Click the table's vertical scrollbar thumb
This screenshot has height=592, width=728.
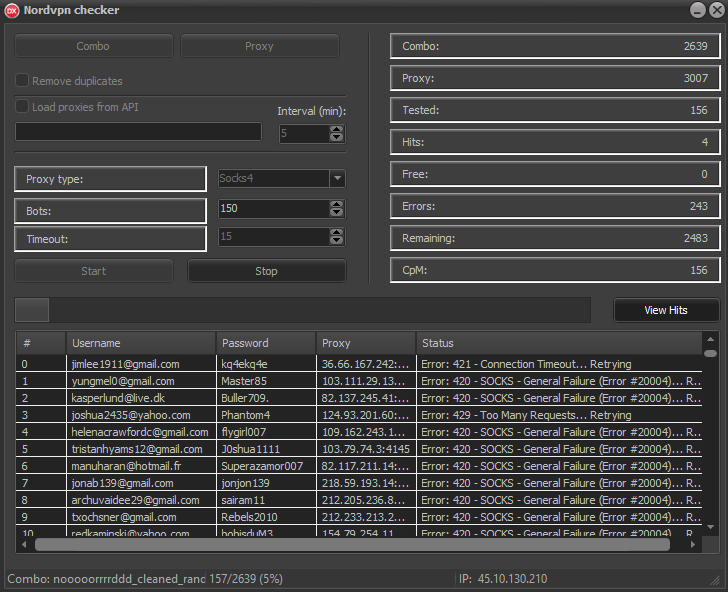(710, 353)
